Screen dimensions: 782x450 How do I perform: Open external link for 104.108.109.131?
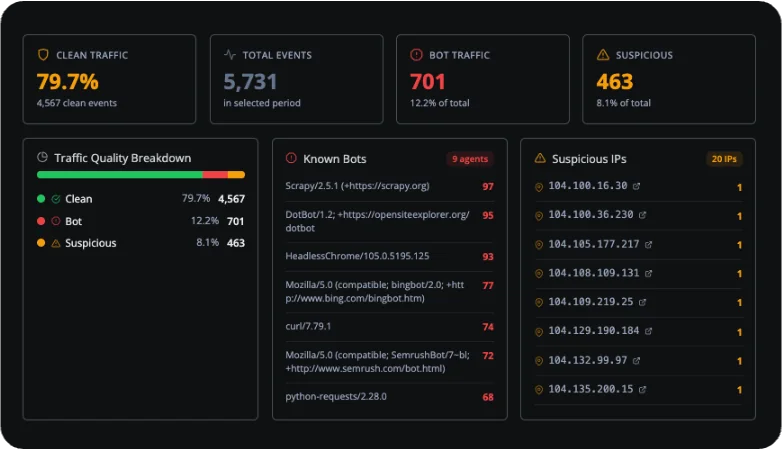click(x=648, y=273)
